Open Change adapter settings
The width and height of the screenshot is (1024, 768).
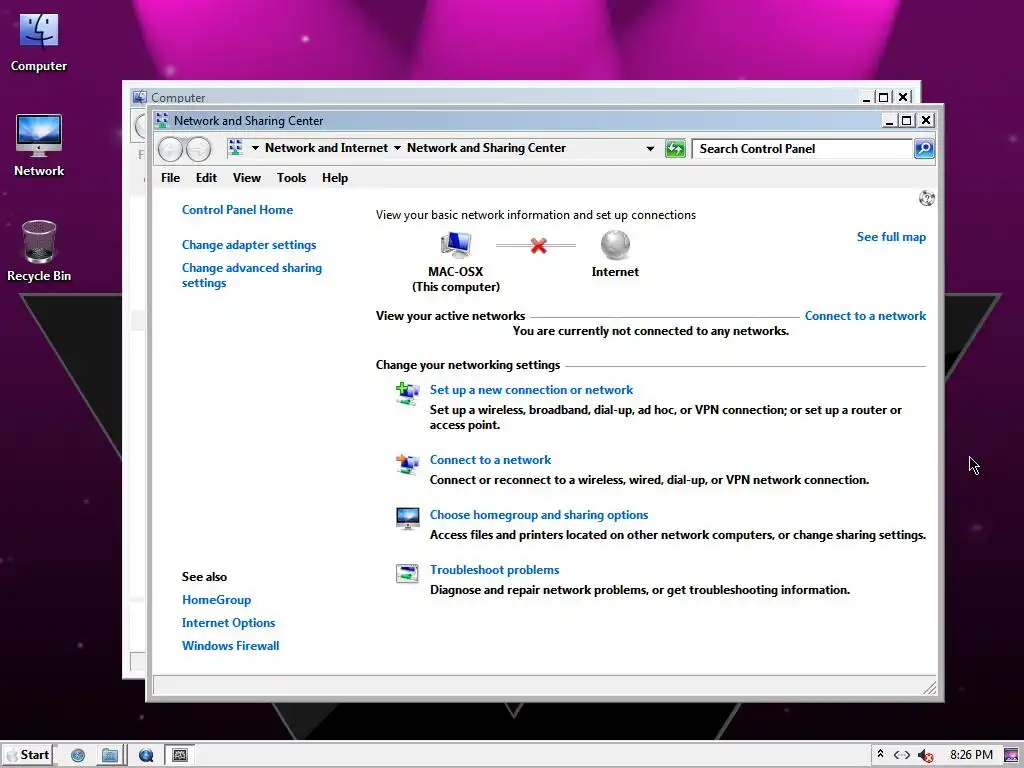coord(249,245)
